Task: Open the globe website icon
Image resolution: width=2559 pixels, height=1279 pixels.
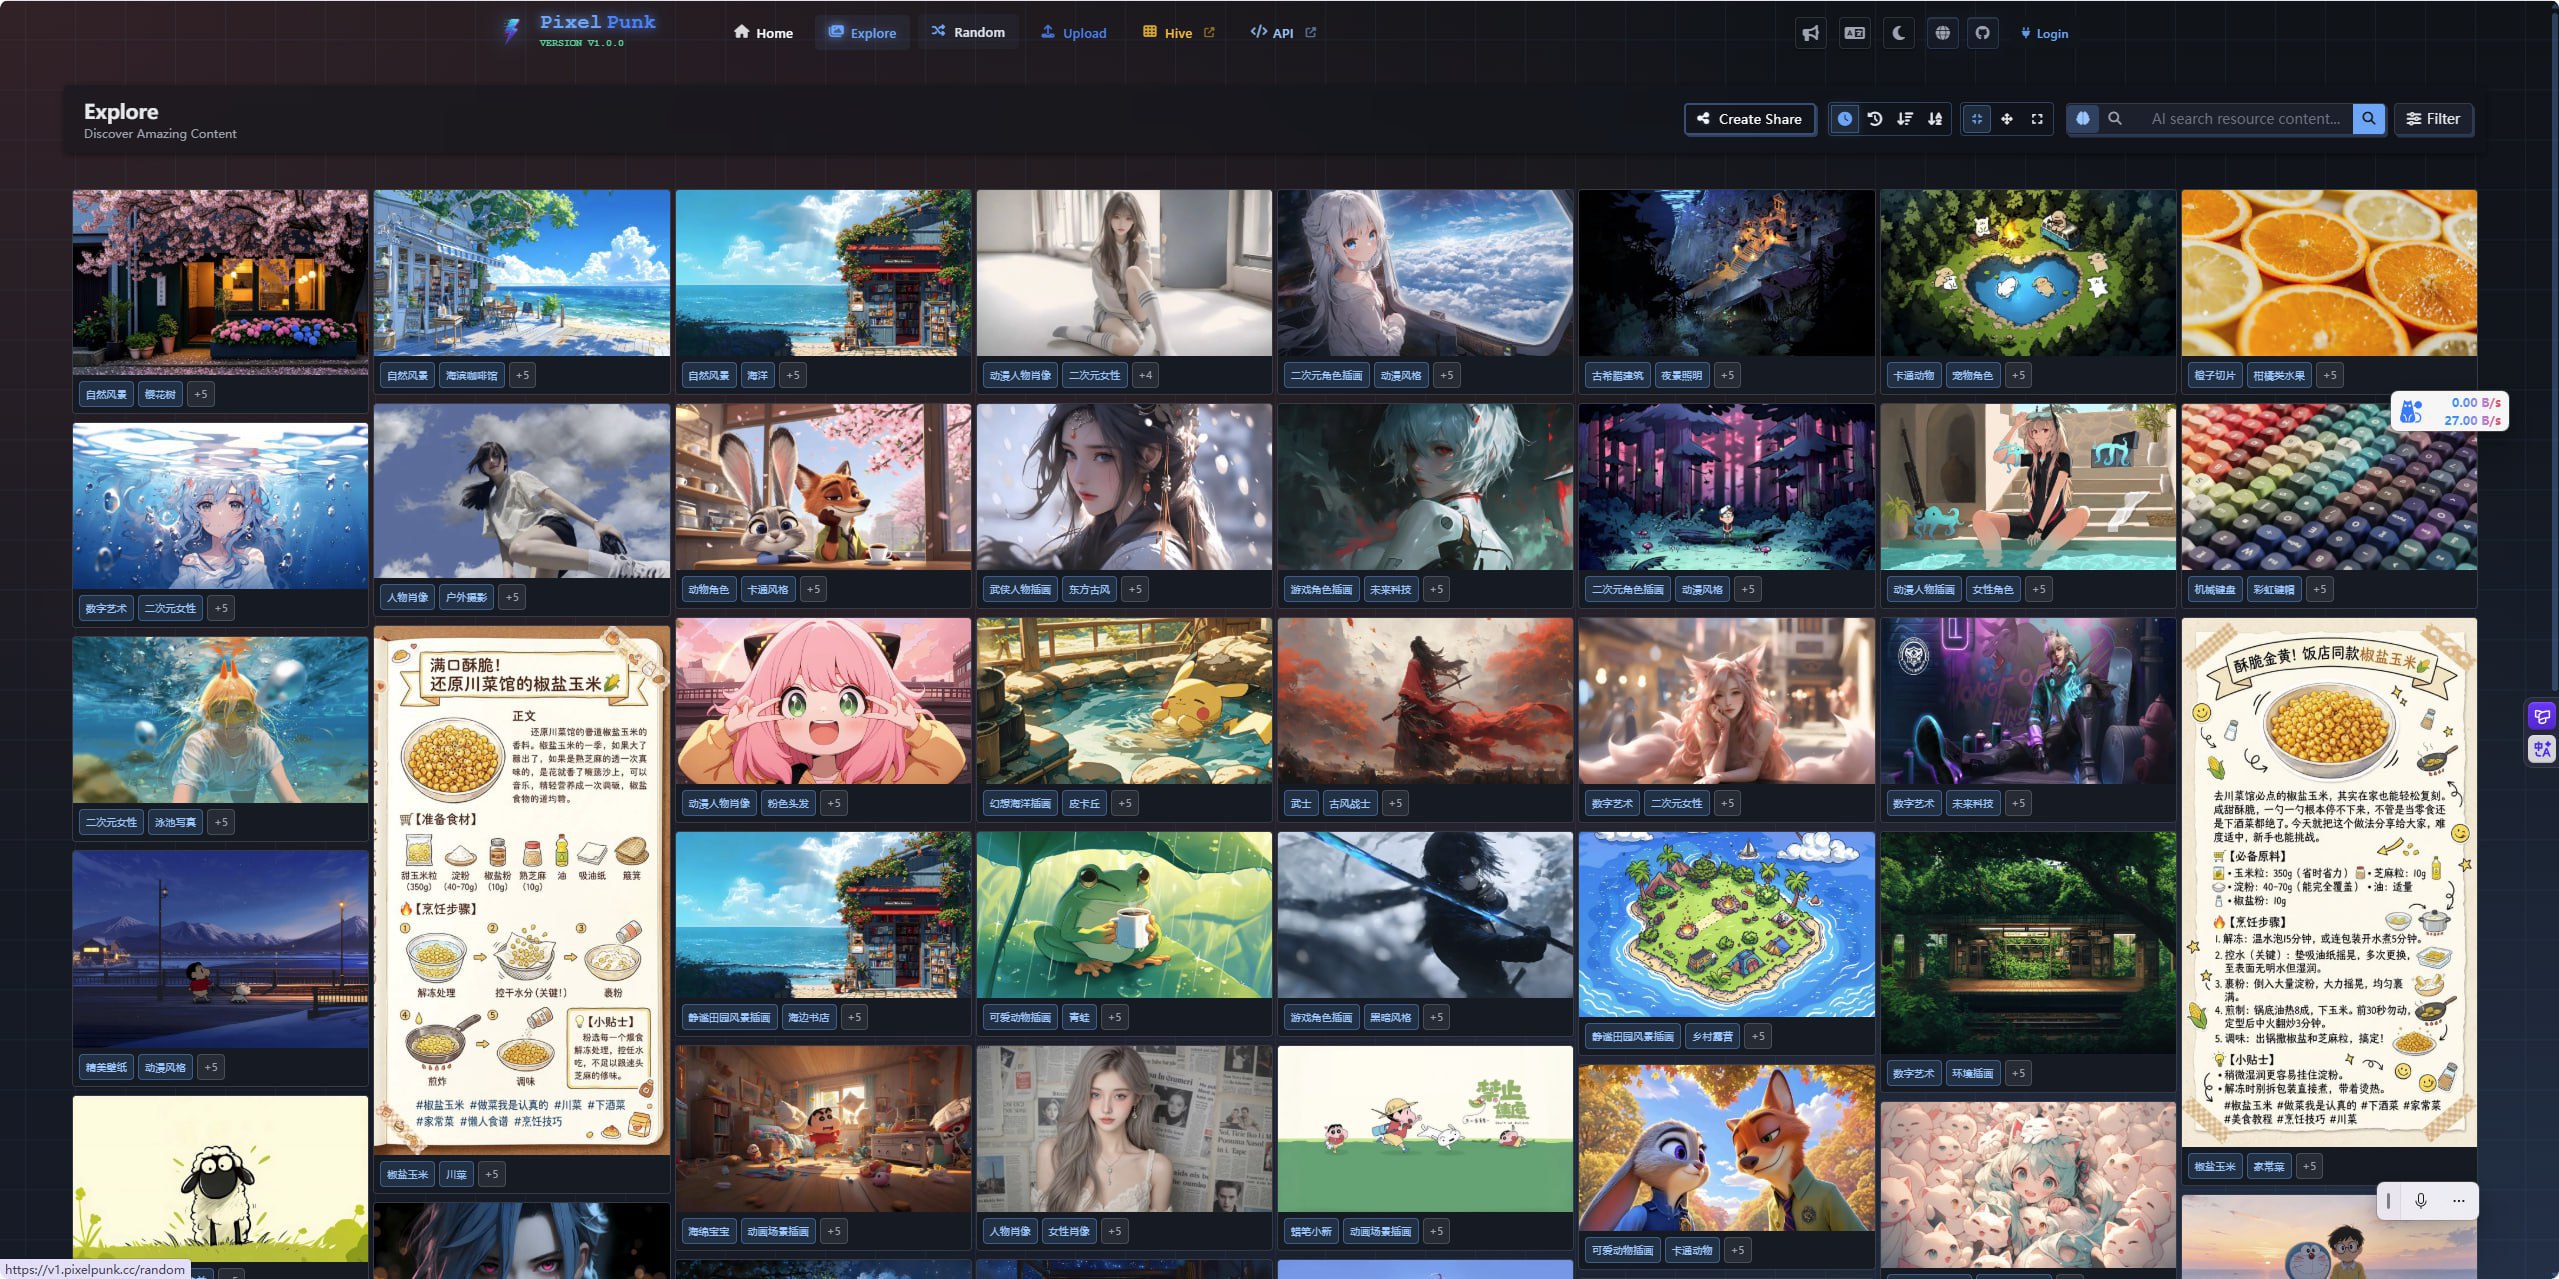Action: pyautogui.click(x=1942, y=33)
